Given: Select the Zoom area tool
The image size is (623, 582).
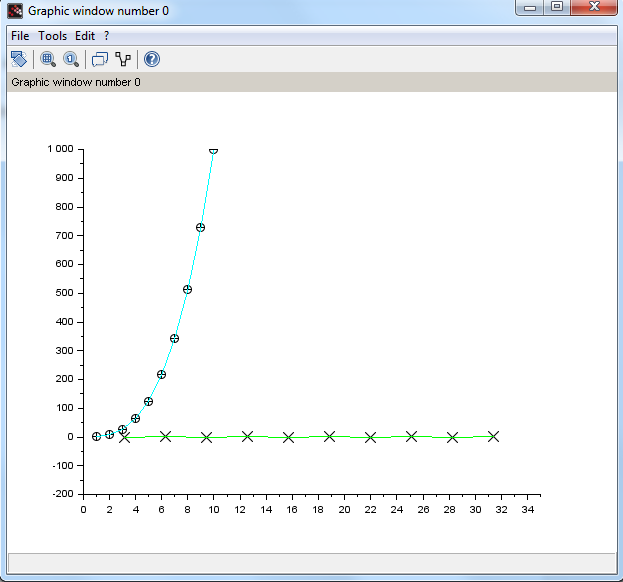Looking at the screenshot, I should pos(48,59).
